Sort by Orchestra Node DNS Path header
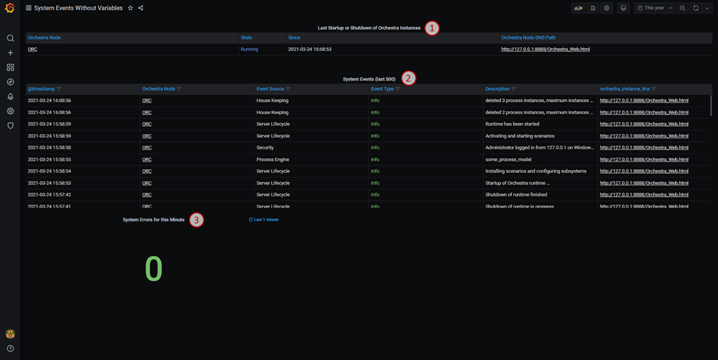 (x=528, y=38)
